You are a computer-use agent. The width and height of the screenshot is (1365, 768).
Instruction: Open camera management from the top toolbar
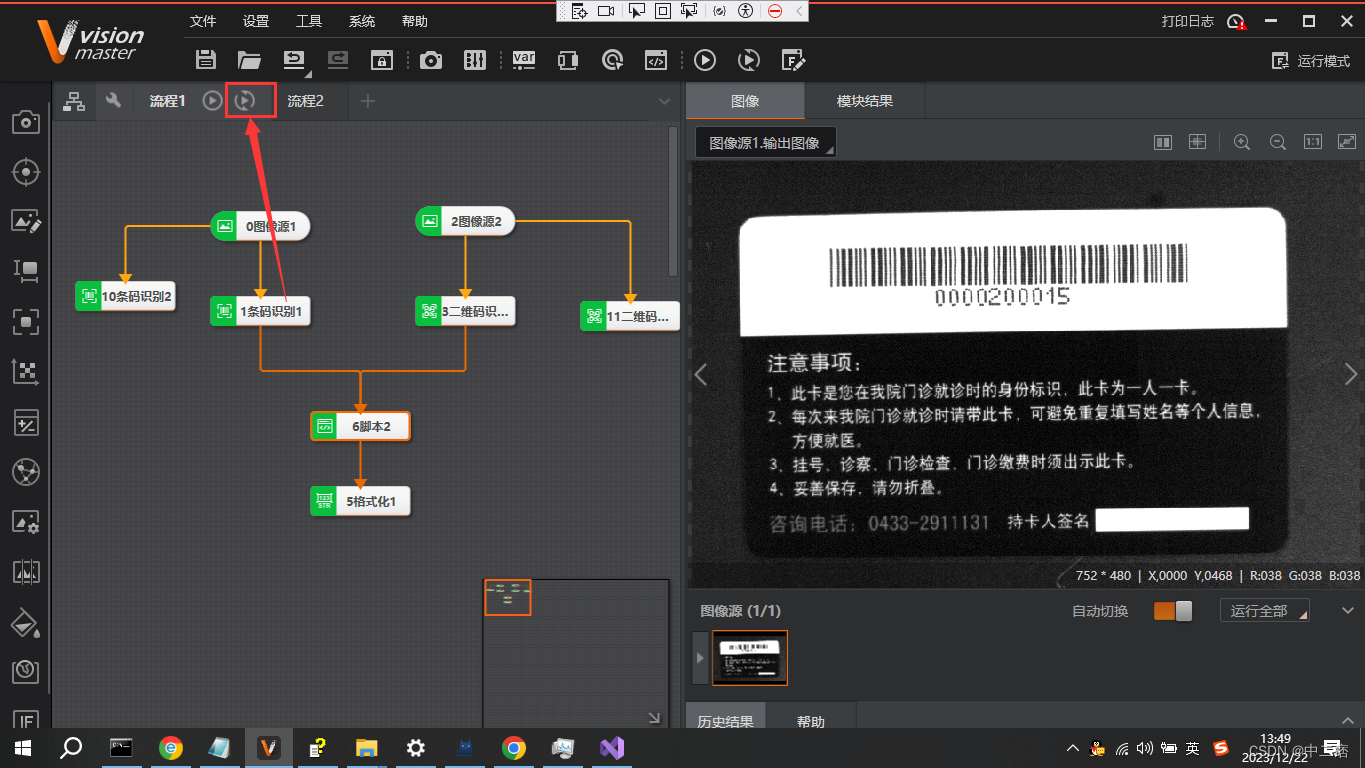click(431, 60)
